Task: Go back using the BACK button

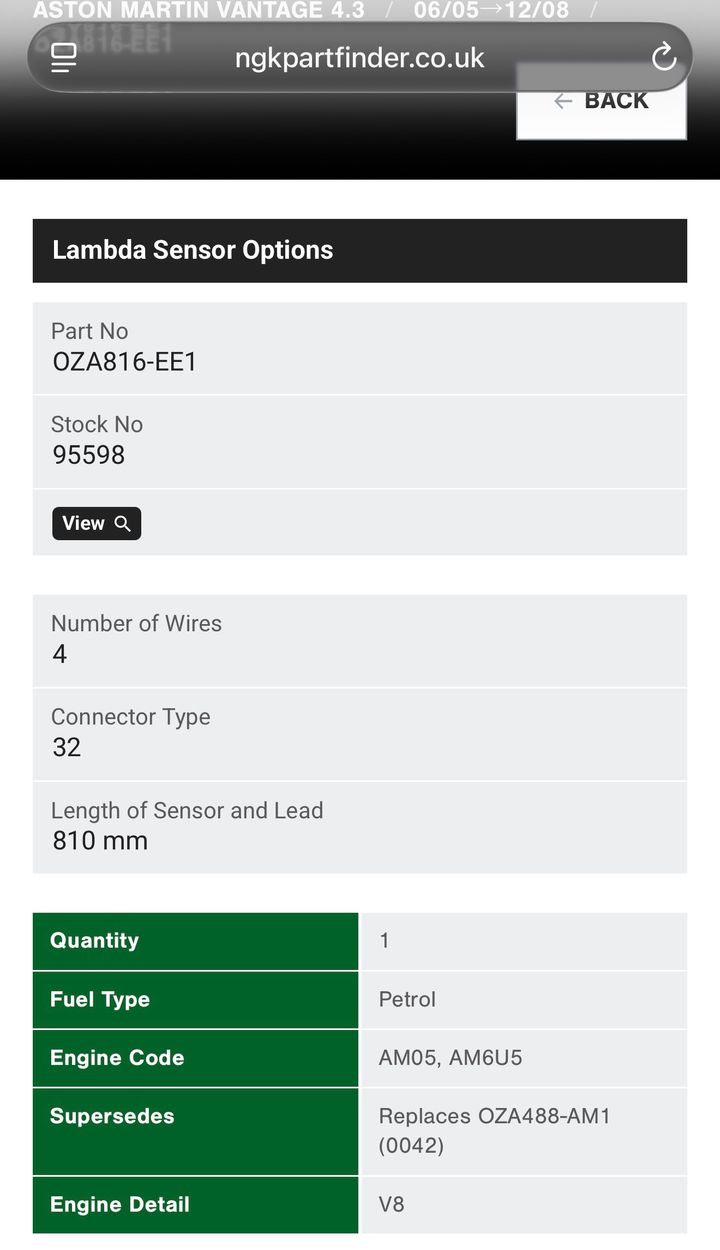Action: [x=601, y=101]
